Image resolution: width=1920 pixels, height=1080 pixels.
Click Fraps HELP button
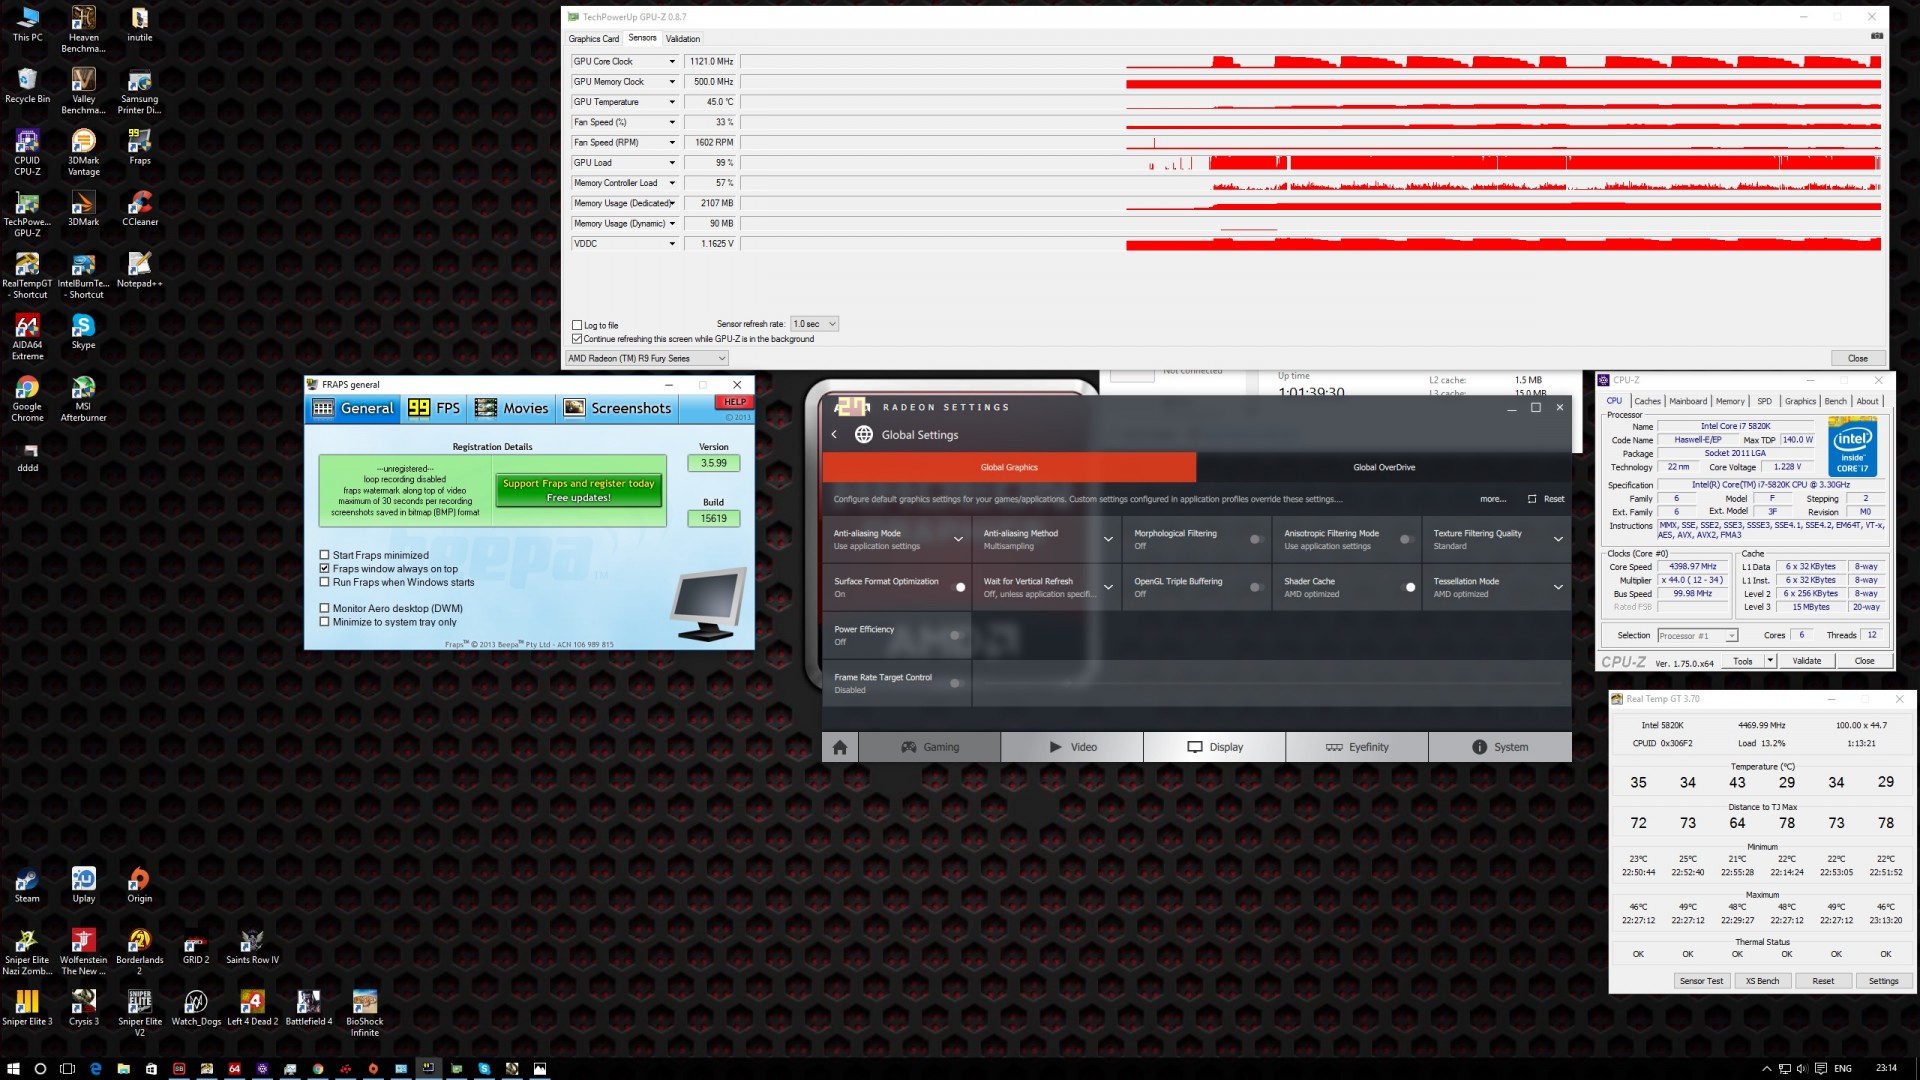(x=735, y=402)
